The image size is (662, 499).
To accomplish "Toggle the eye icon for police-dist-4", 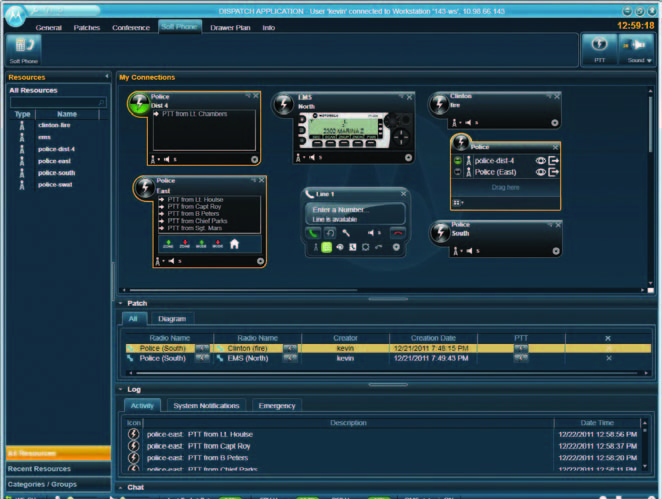I will pyautogui.click(x=540, y=159).
